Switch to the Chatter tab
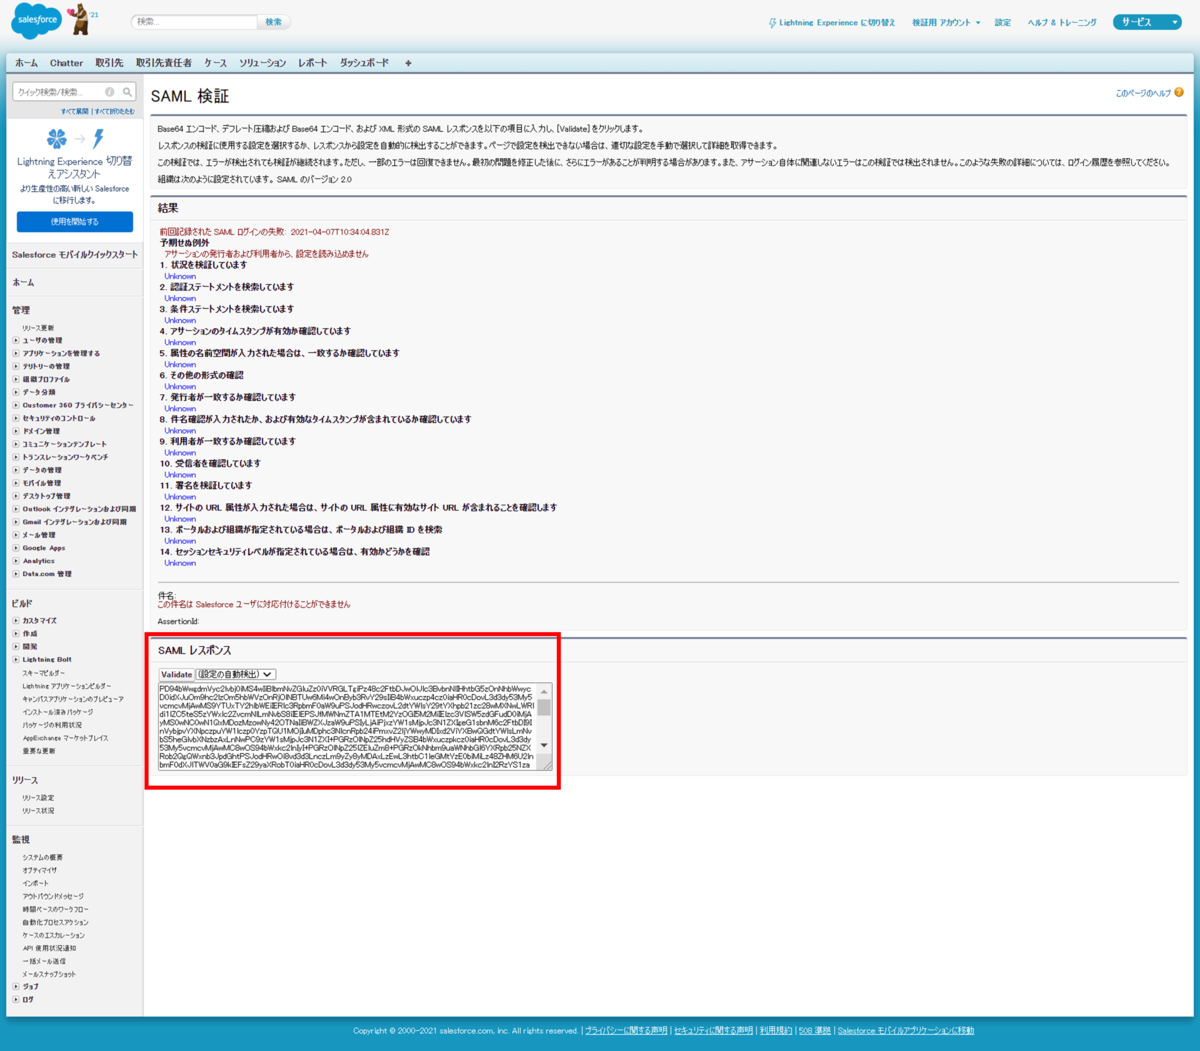Viewport: 1200px width, 1051px height. [67, 63]
